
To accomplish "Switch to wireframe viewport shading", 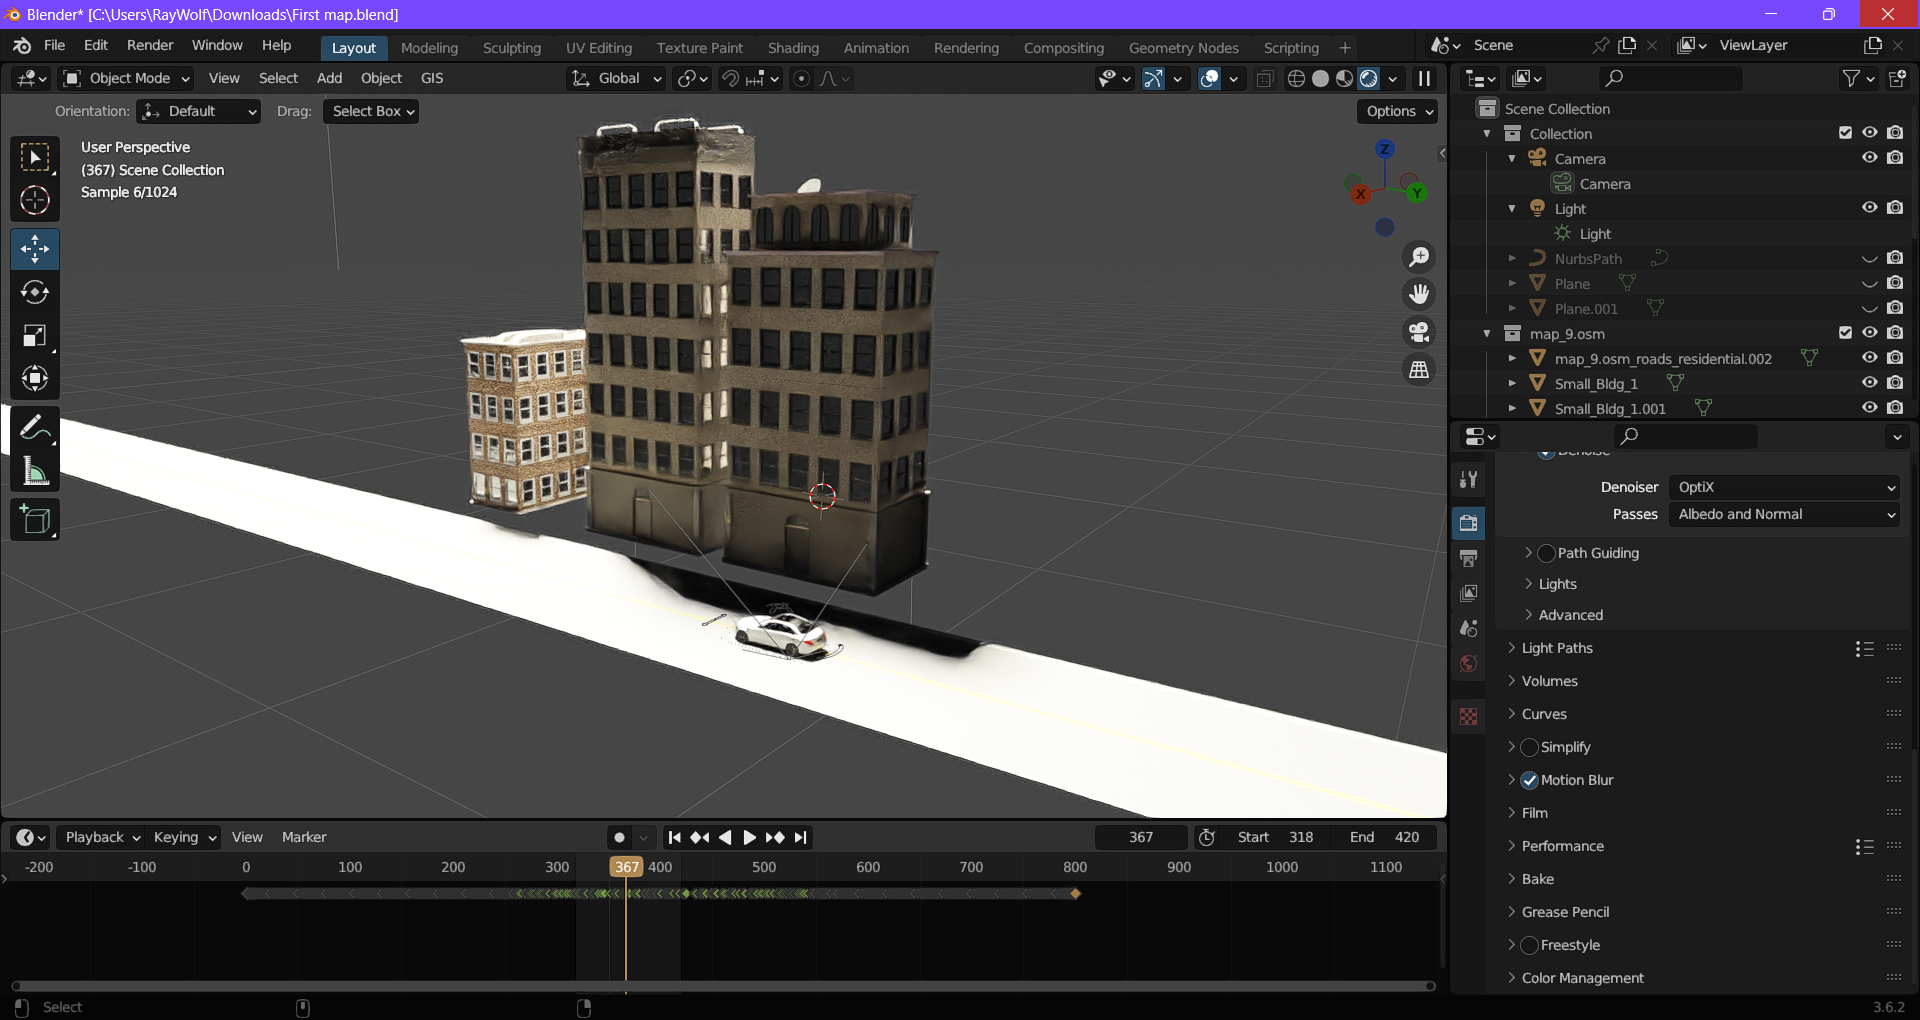I will [1297, 78].
